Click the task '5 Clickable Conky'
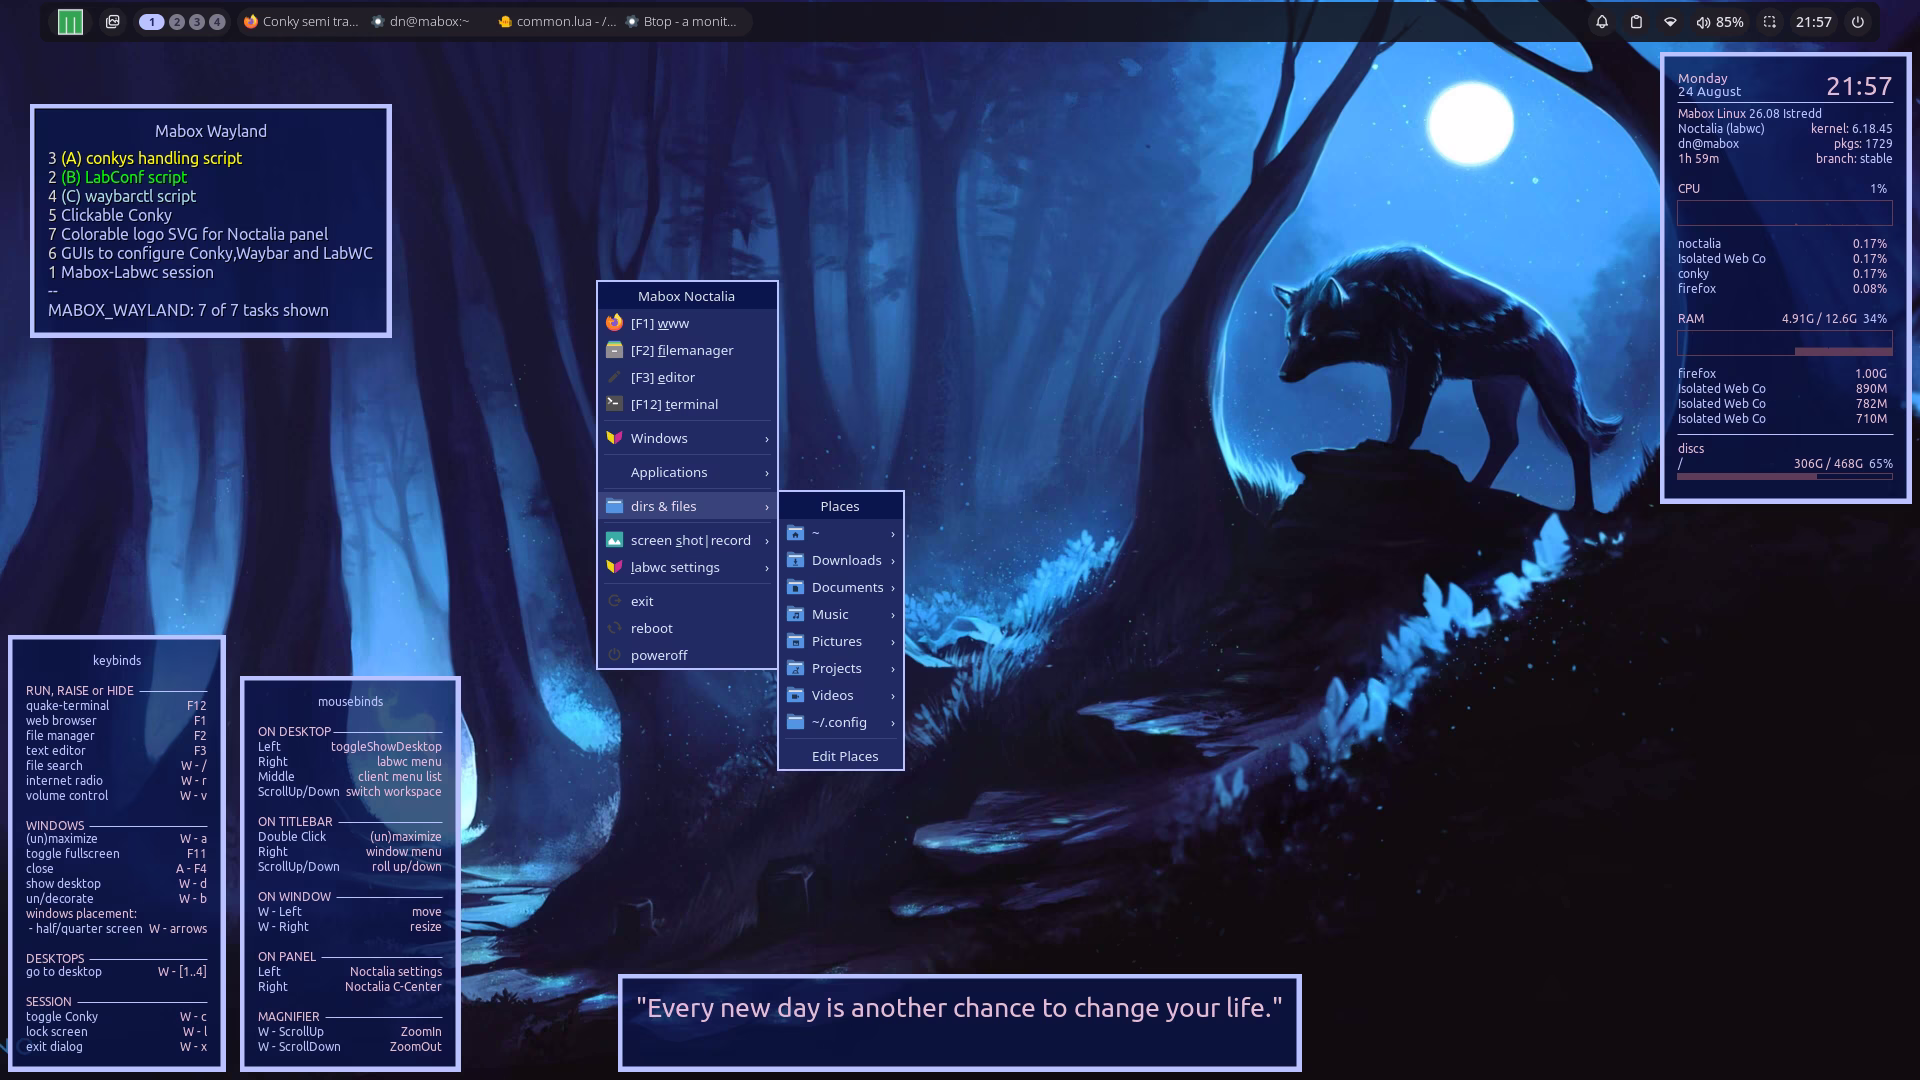 pyautogui.click(x=110, y=215)
